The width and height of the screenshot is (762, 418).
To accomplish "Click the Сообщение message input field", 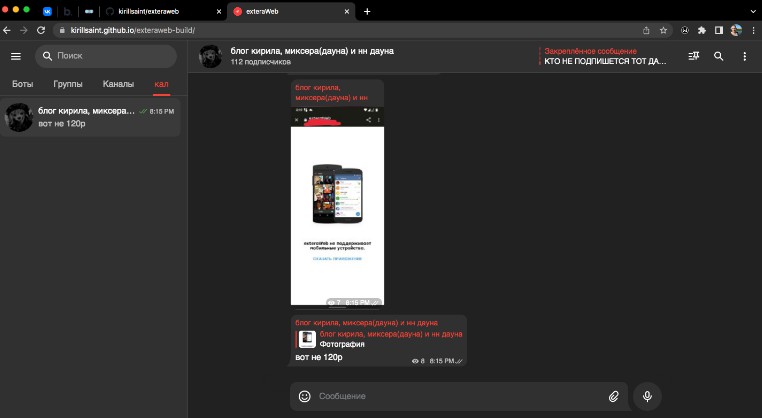I will [455, 396].
